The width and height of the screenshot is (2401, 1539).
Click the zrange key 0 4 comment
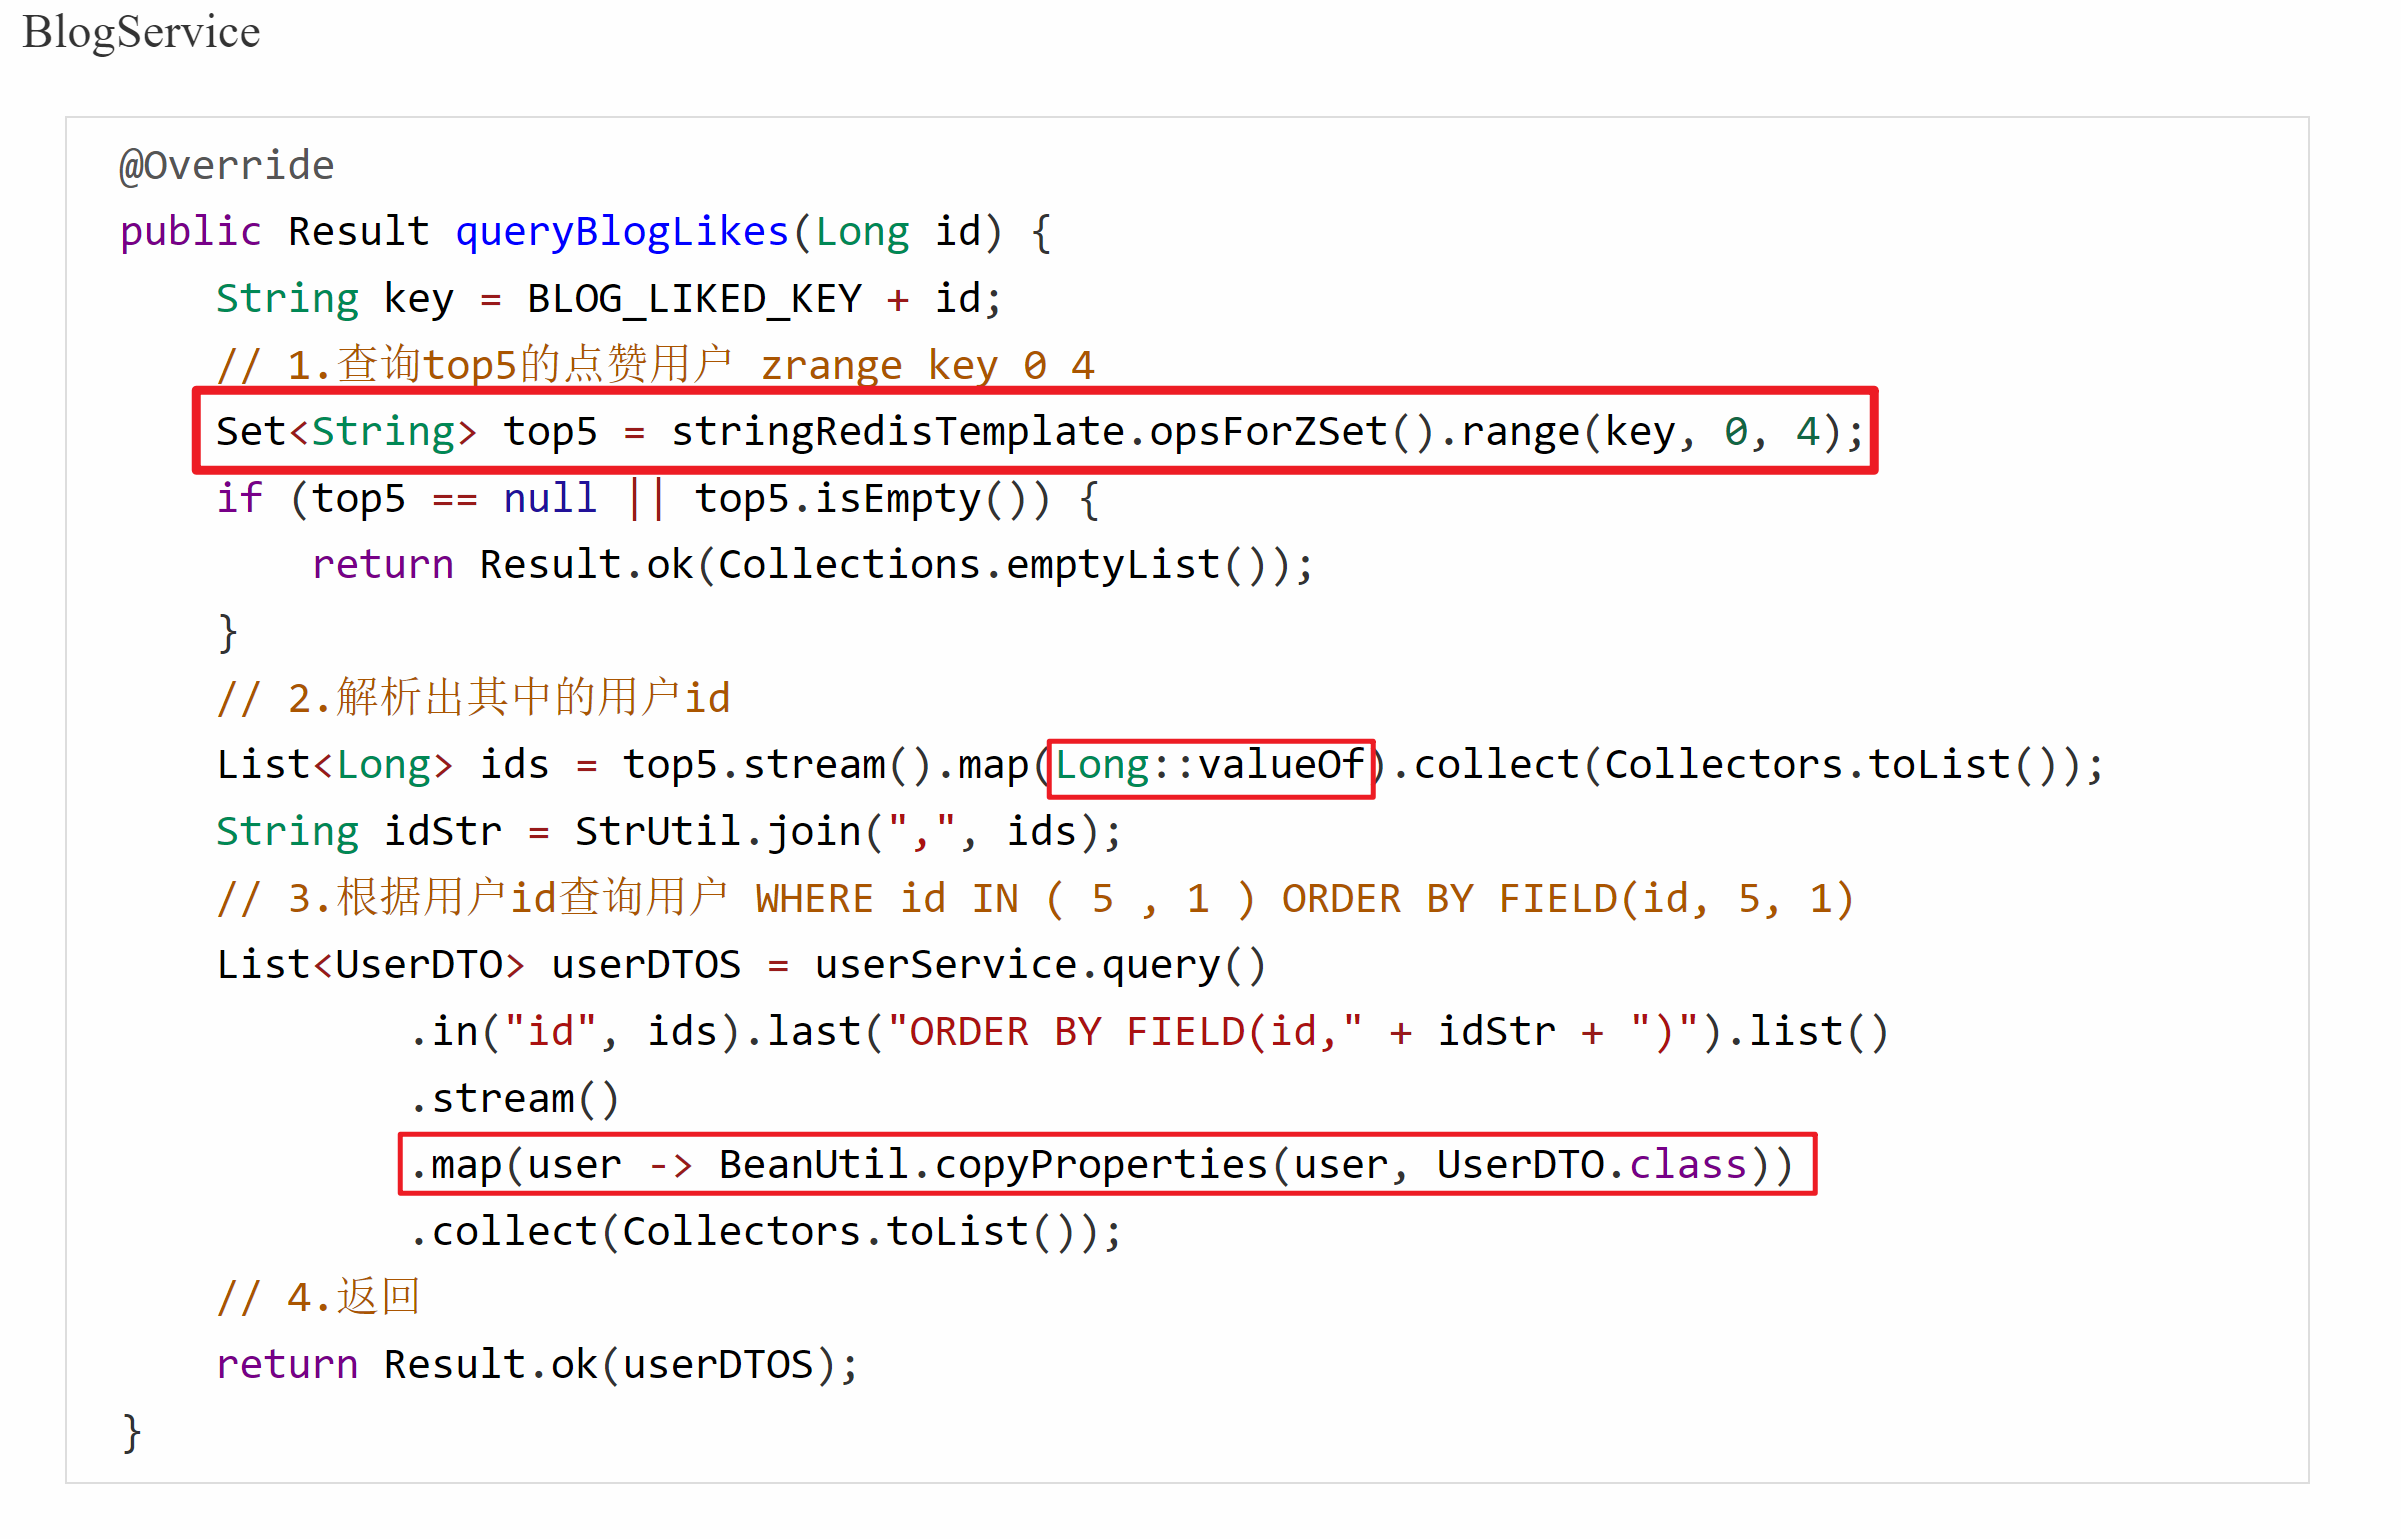[x=927, y=365]
